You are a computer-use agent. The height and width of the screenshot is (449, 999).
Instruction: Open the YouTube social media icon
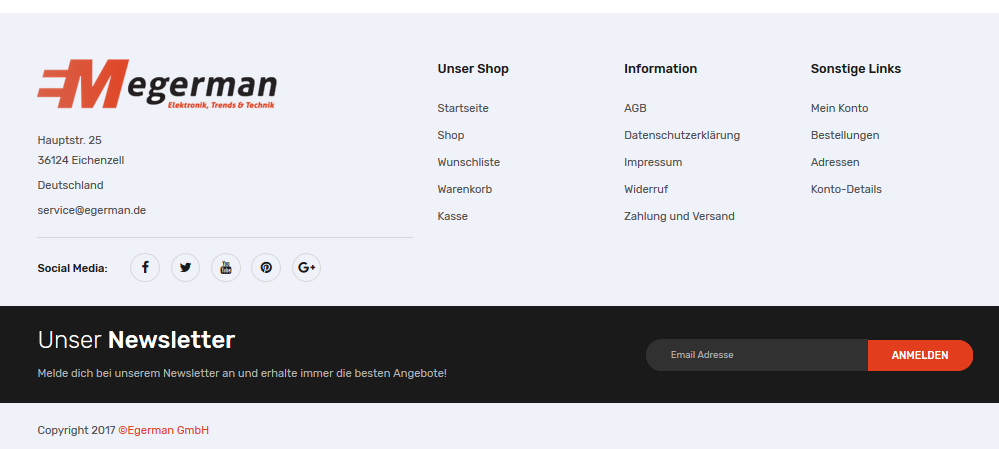click(x=226, y=267)
